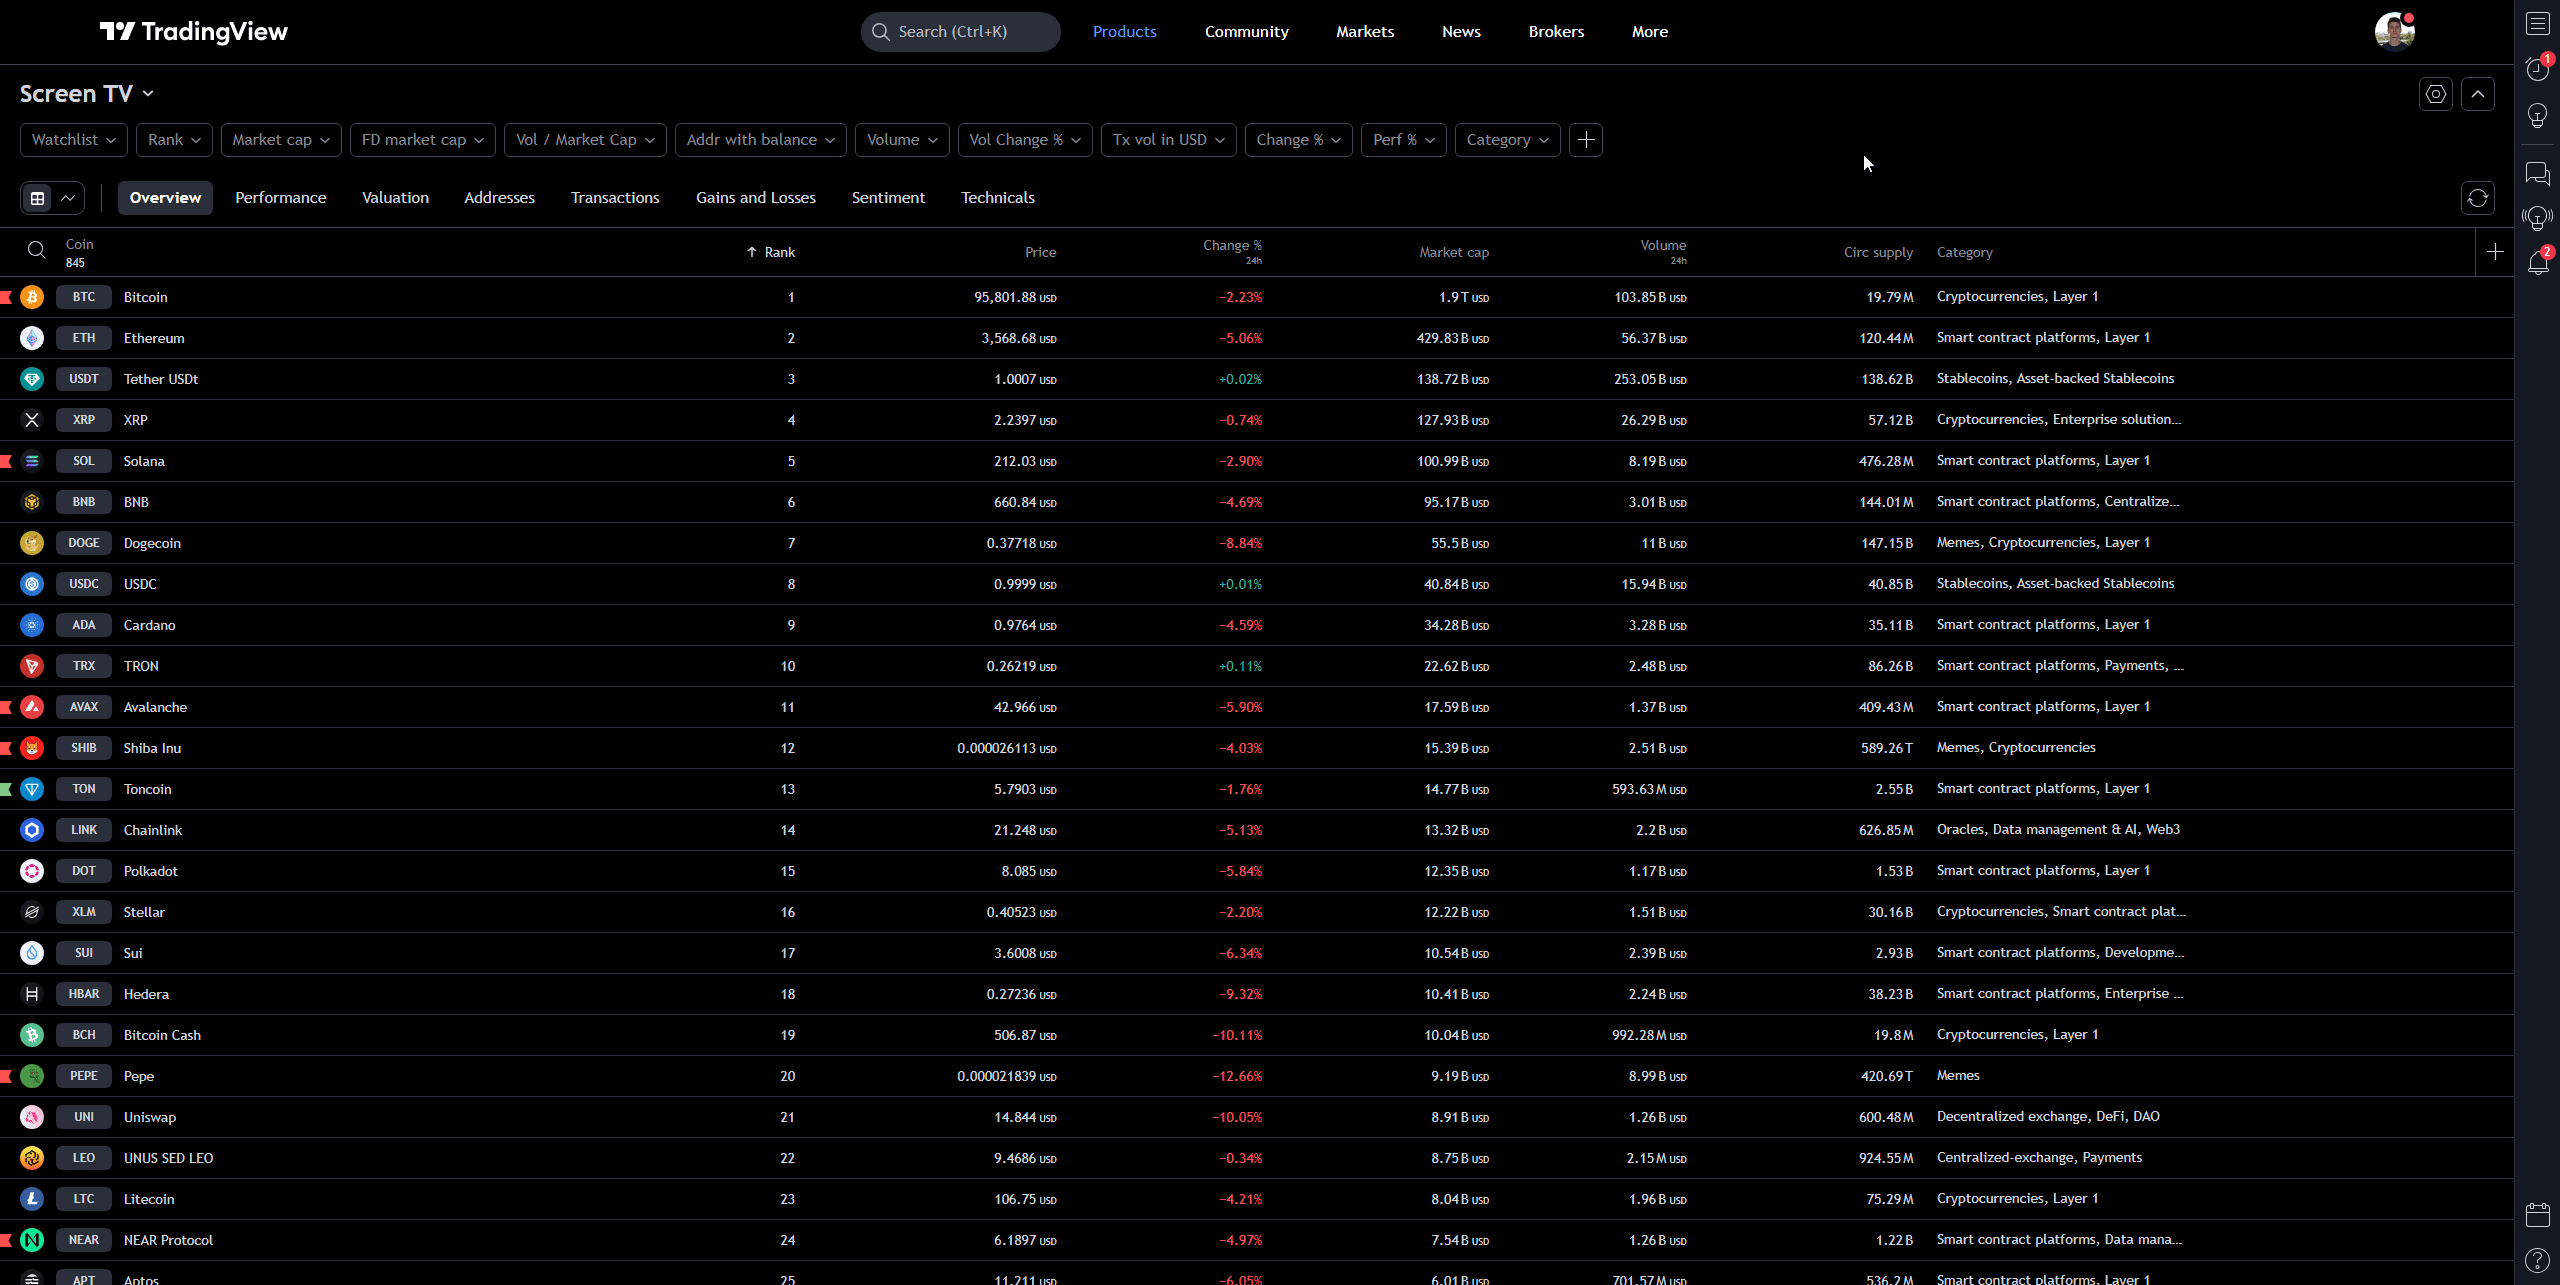Open the alerts clock icon in right sidebar
Screen dimensions: 2560x1285
pos(2537,69)
